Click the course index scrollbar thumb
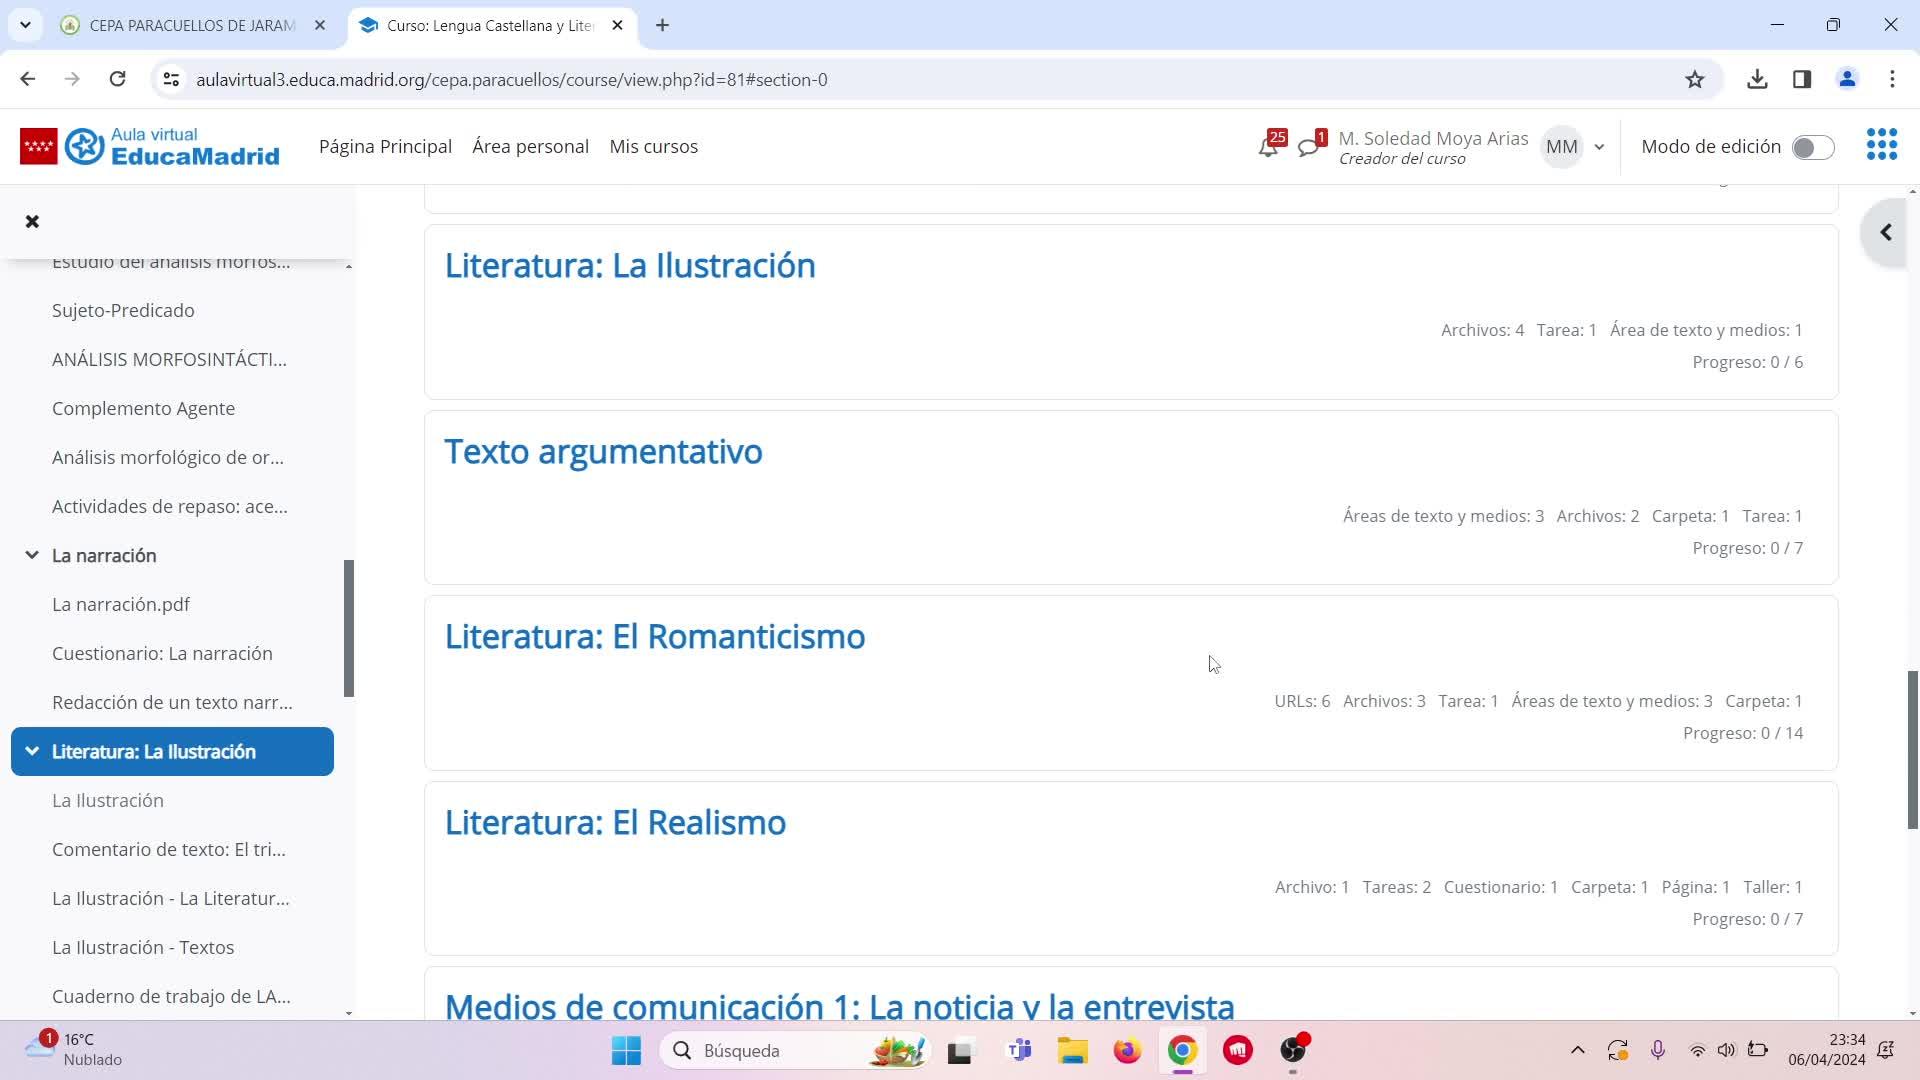Viewport: 1920px width, 1080px height. click(x=349, y=628)
